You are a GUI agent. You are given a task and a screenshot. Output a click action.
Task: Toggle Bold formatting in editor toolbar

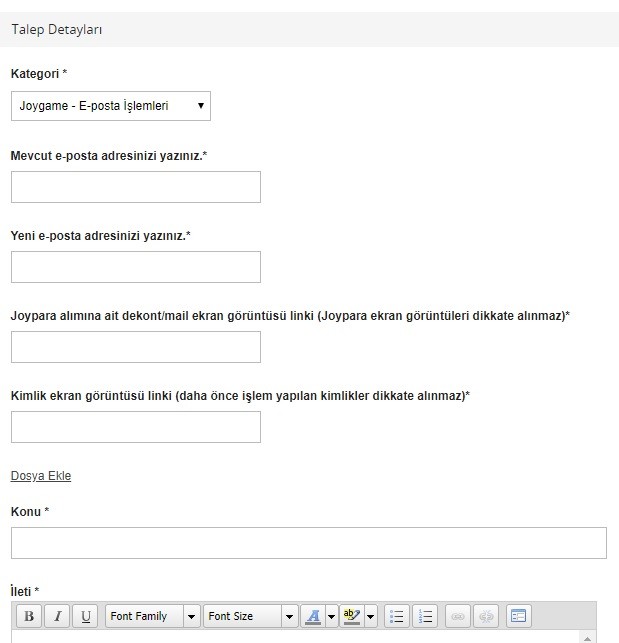29,616
